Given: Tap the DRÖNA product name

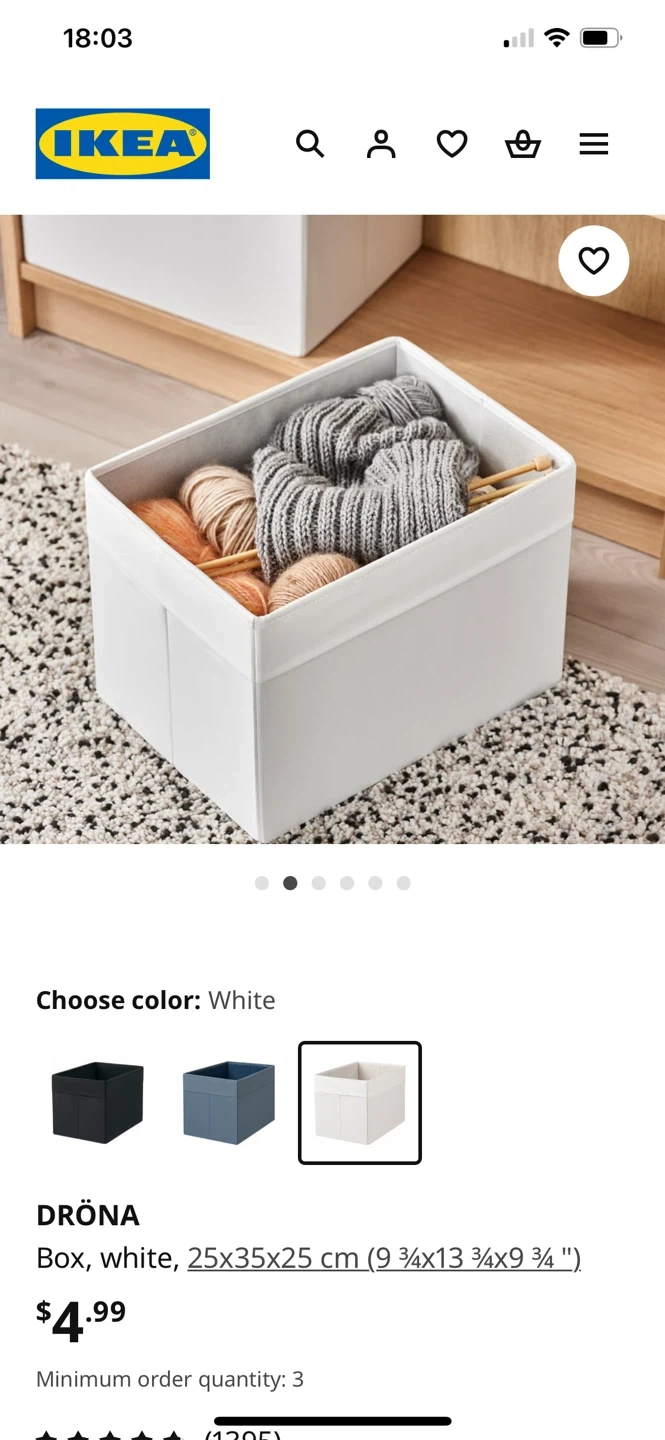Looking at the screenshot, I should click(88, 1216).
